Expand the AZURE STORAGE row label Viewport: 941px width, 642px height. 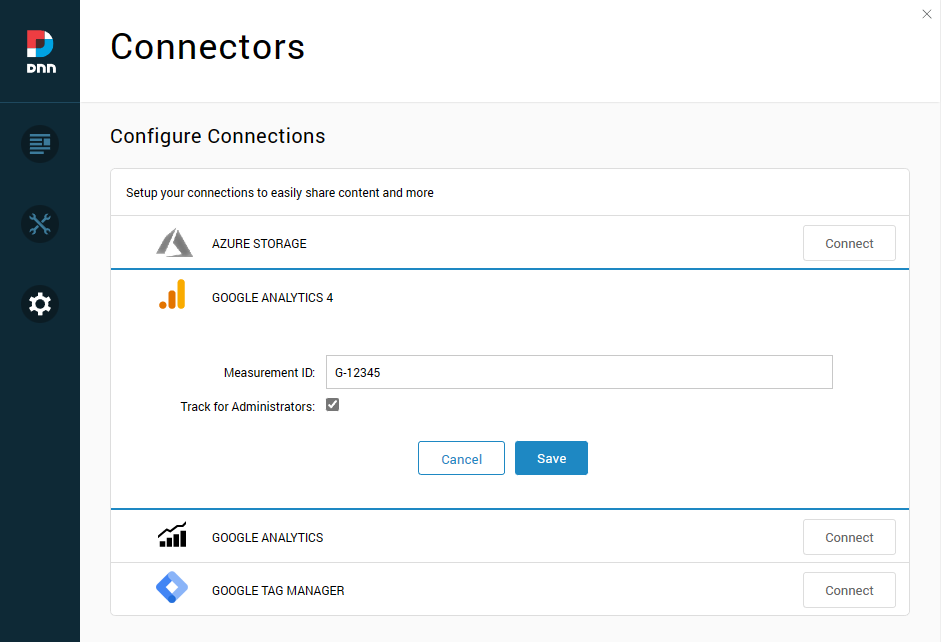point(259,244)
